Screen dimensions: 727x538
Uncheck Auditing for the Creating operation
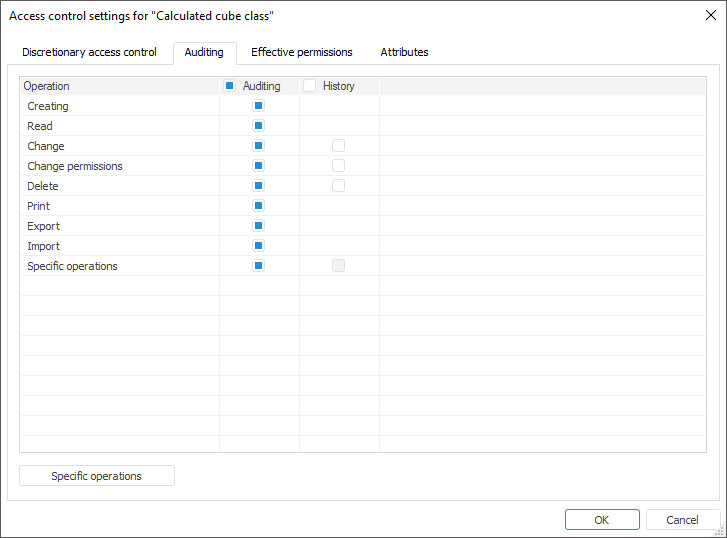pos(259,106)
